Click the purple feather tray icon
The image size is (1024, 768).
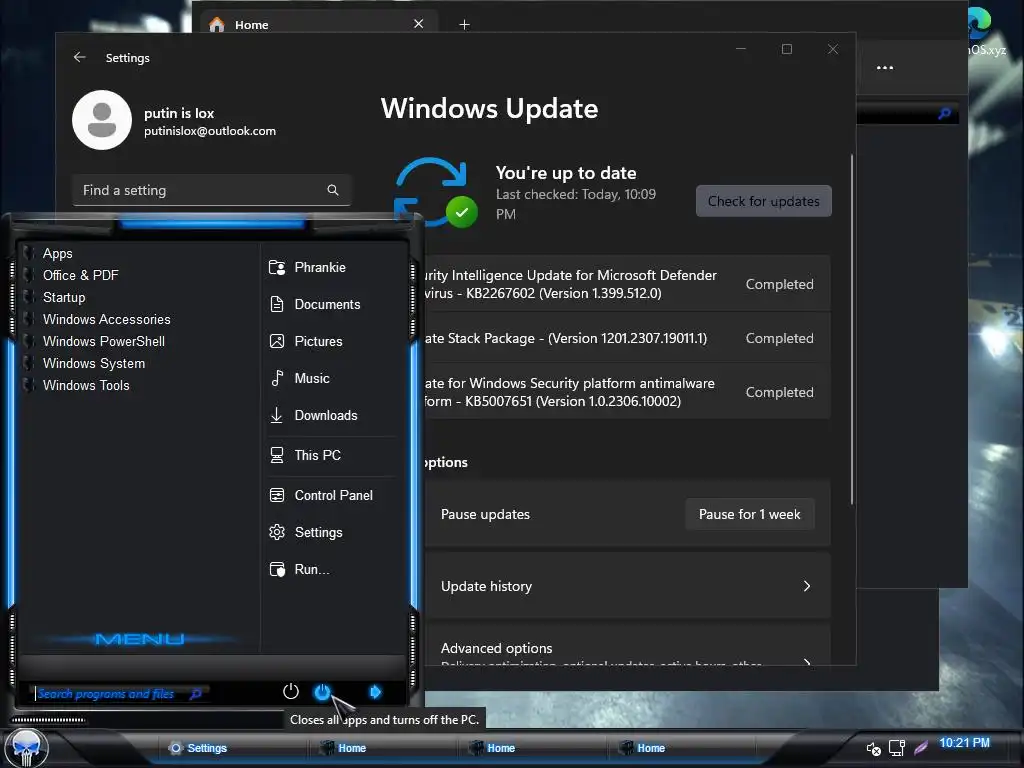(x=921, y=748)
